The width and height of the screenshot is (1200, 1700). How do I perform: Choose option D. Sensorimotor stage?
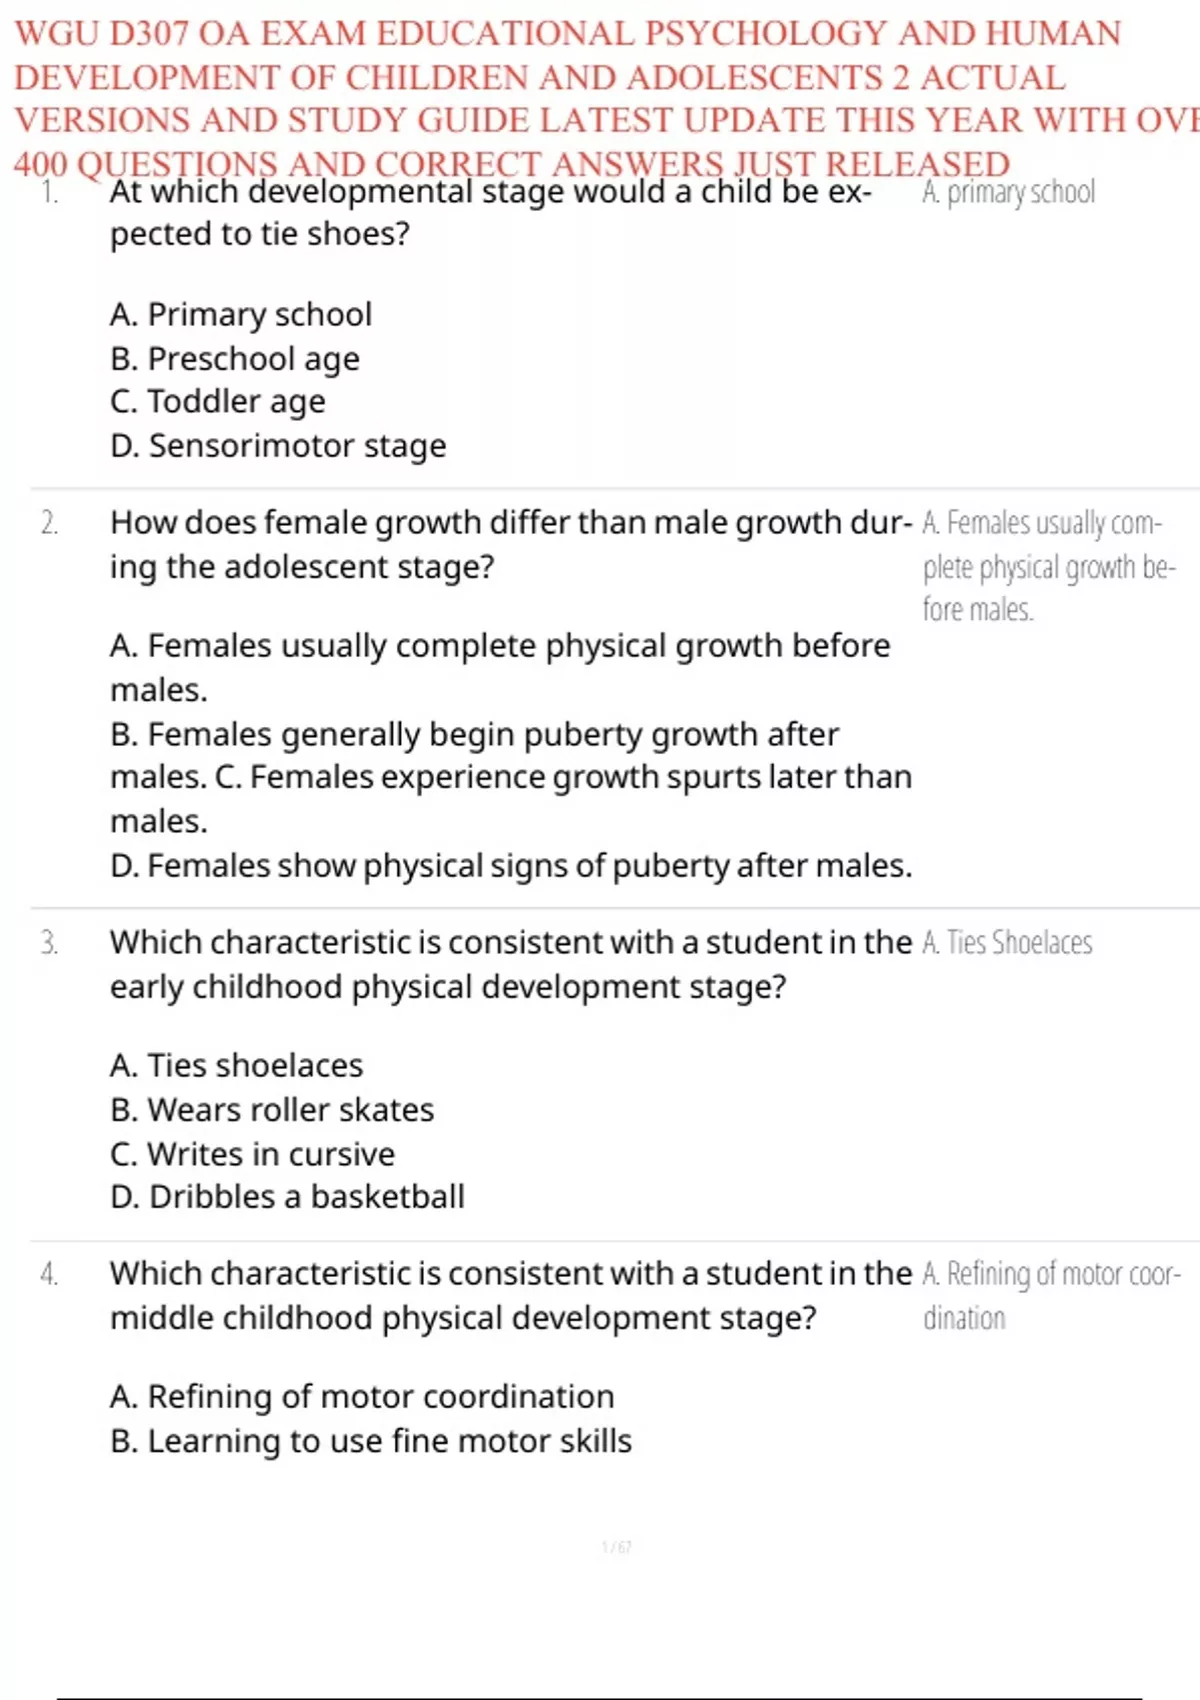(278, 446)
